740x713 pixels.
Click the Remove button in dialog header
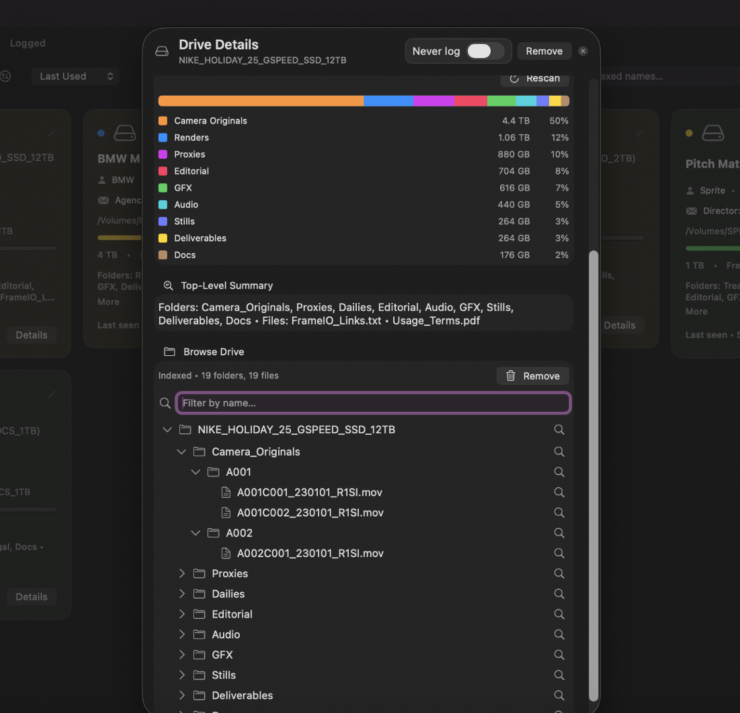[544, 51]
